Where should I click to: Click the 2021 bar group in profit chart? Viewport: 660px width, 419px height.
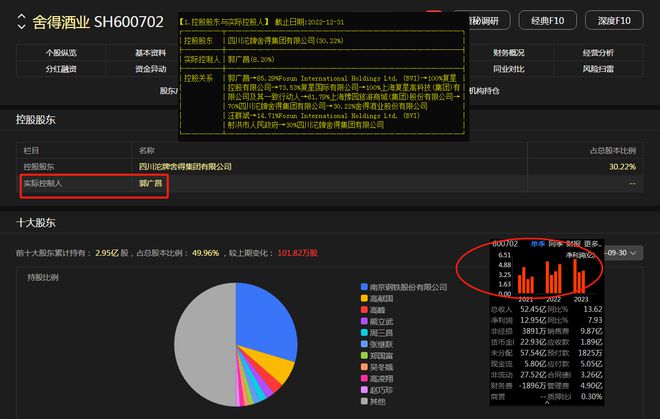pos(526,280)
